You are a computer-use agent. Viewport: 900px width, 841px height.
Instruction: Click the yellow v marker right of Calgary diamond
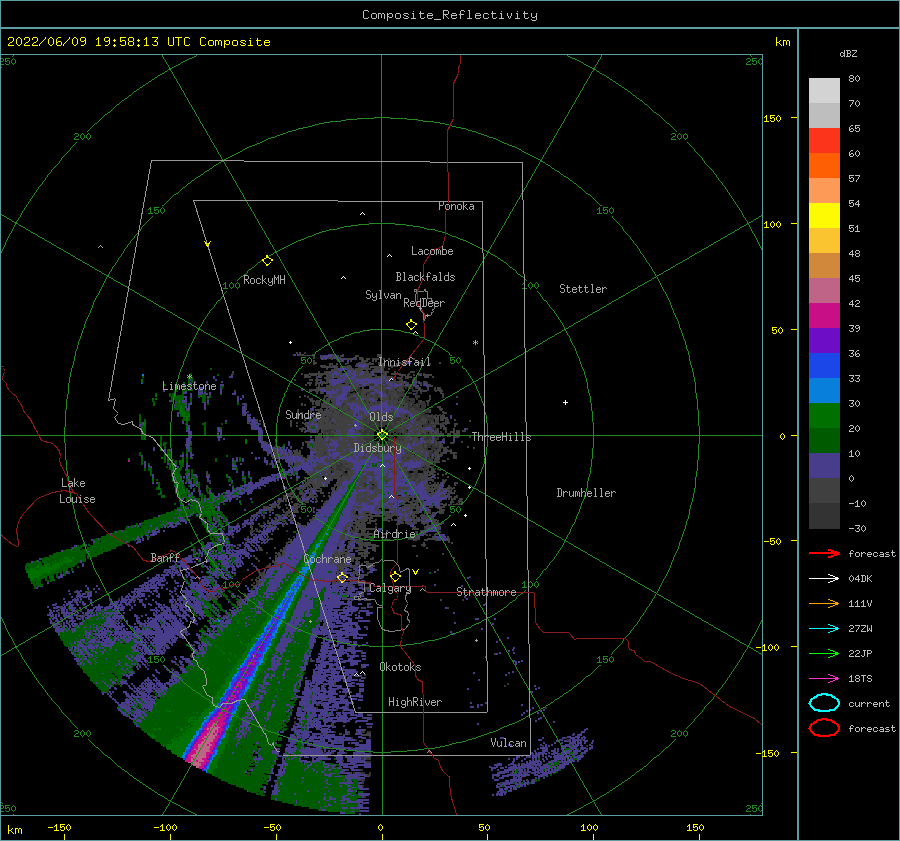pos(416,572)
